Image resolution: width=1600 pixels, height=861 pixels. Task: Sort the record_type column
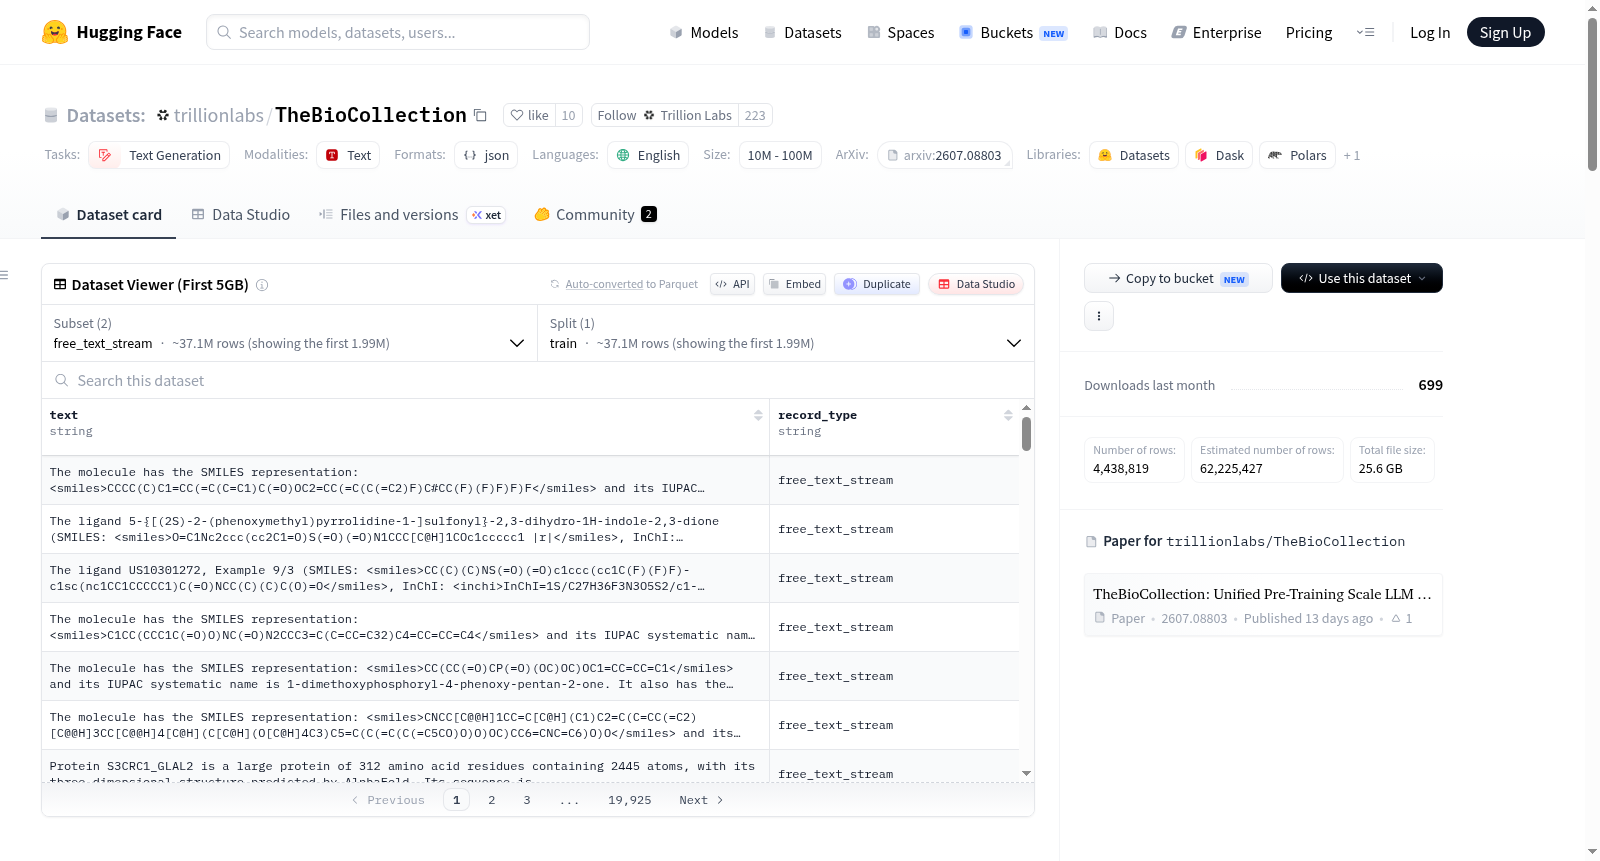pyautogui.click(x=1008, y=415)
